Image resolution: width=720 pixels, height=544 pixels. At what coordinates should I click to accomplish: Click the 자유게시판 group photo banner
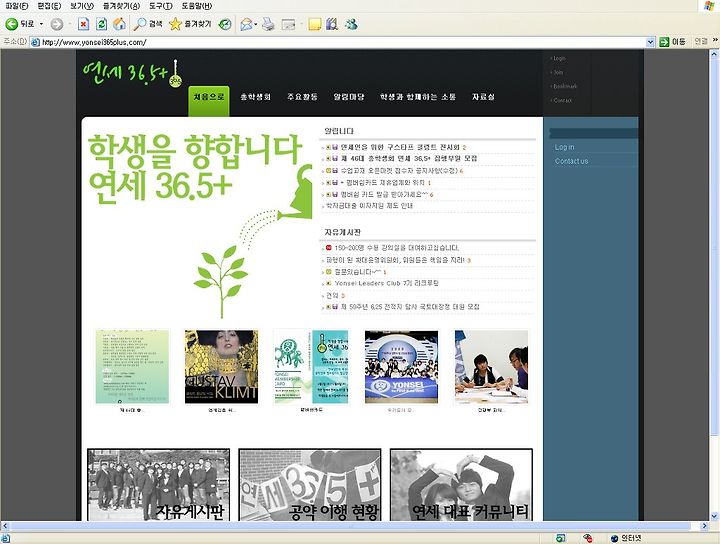point(158,485)
